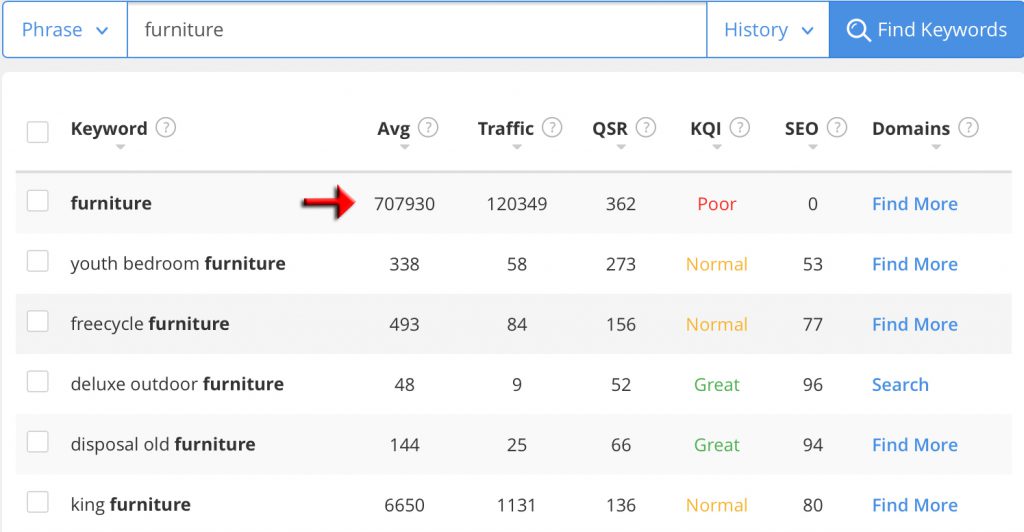The height and width of the screenshot is (532, 1024).
Task: Click Find More for freecycle furniture
Action: tap(915, 324)
